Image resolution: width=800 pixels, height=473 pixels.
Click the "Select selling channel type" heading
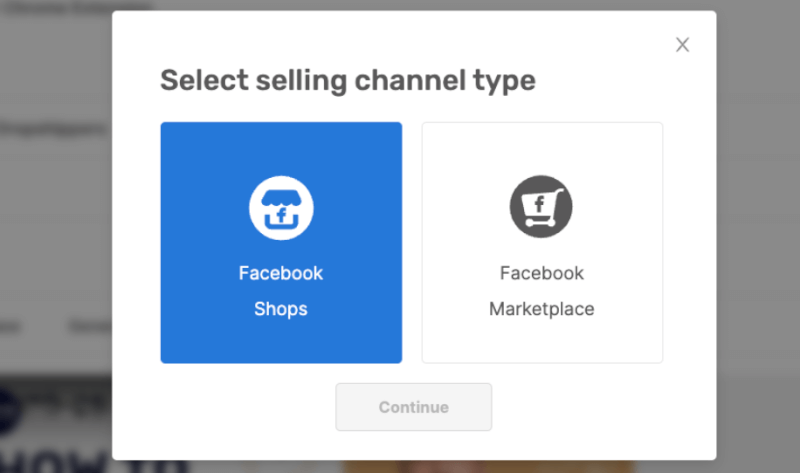pyautogui.click(x=348, y=81)
